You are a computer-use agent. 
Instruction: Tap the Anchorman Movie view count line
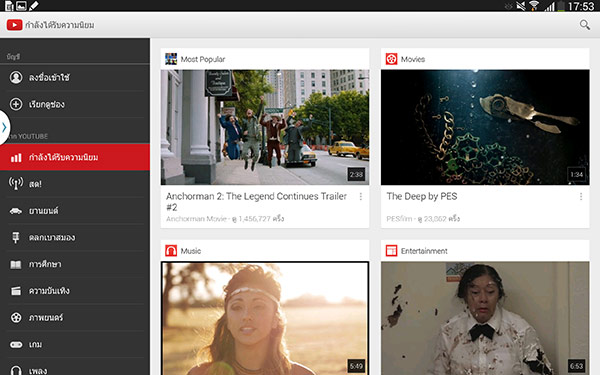point(225,219)
